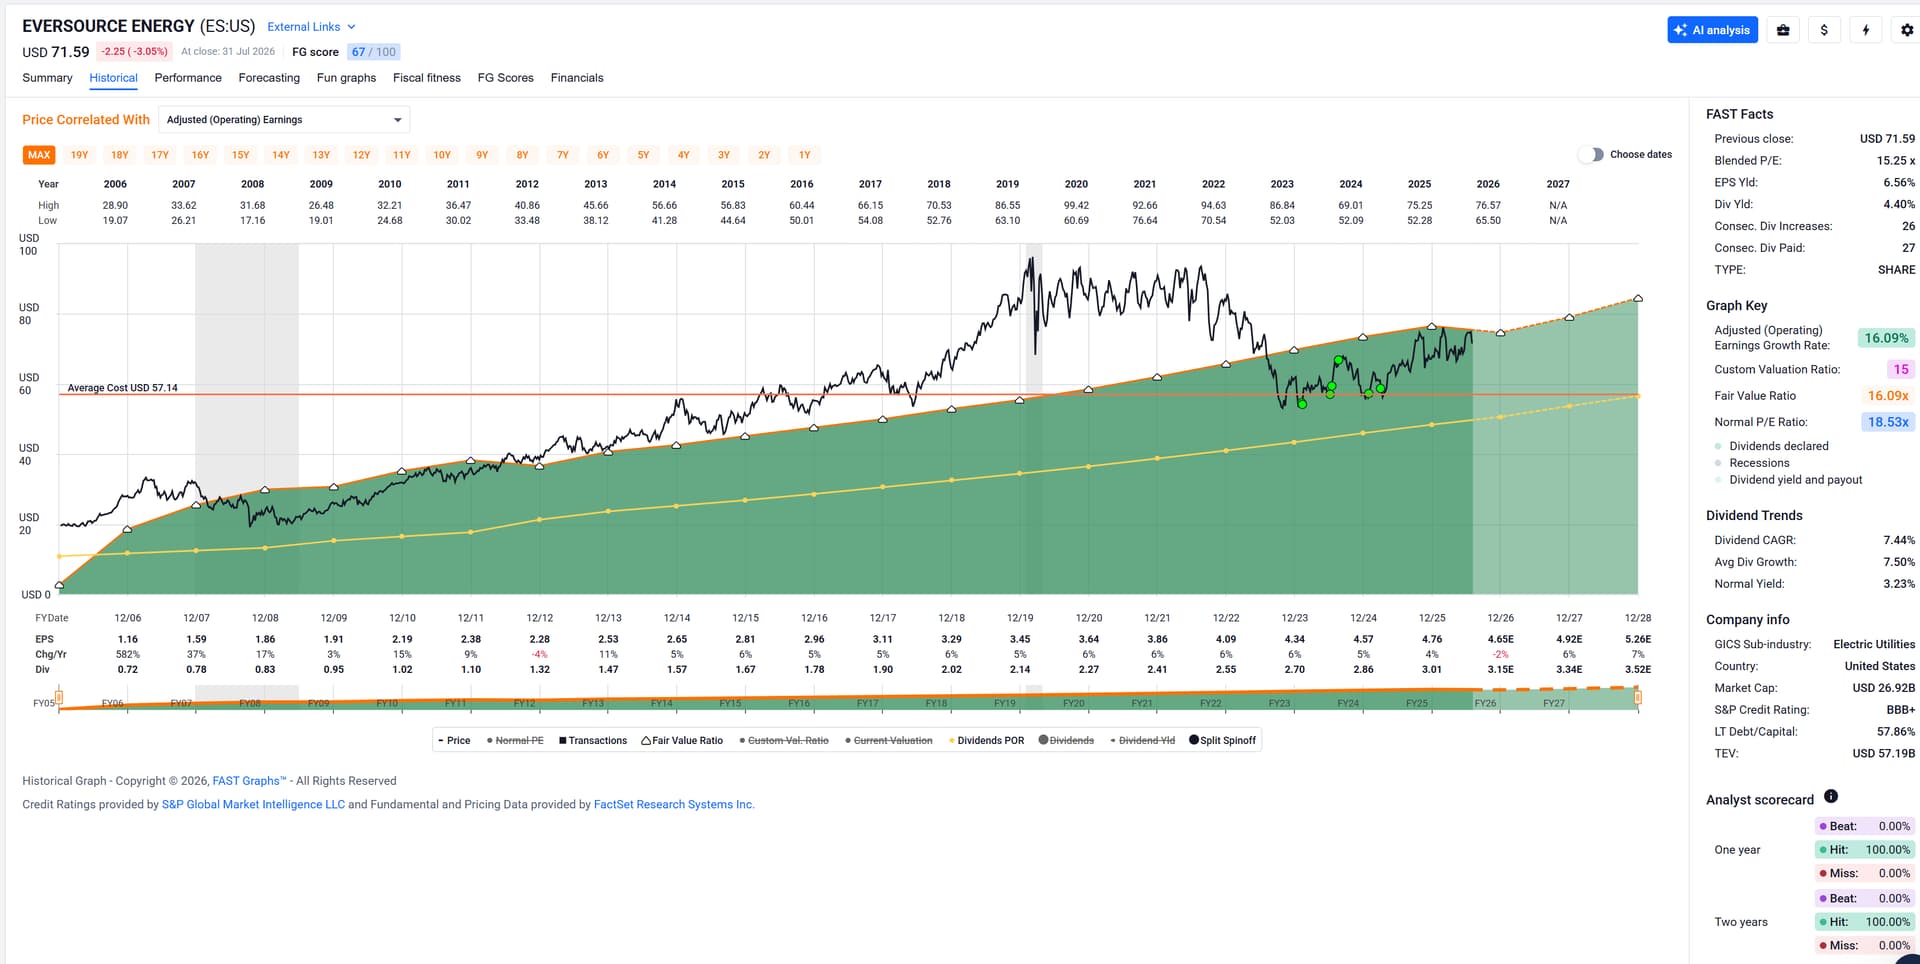The height and width of the screenshot is (964, 1920).
Task: Enable Normal PE in chart legend
Action: tap(515, 741)
